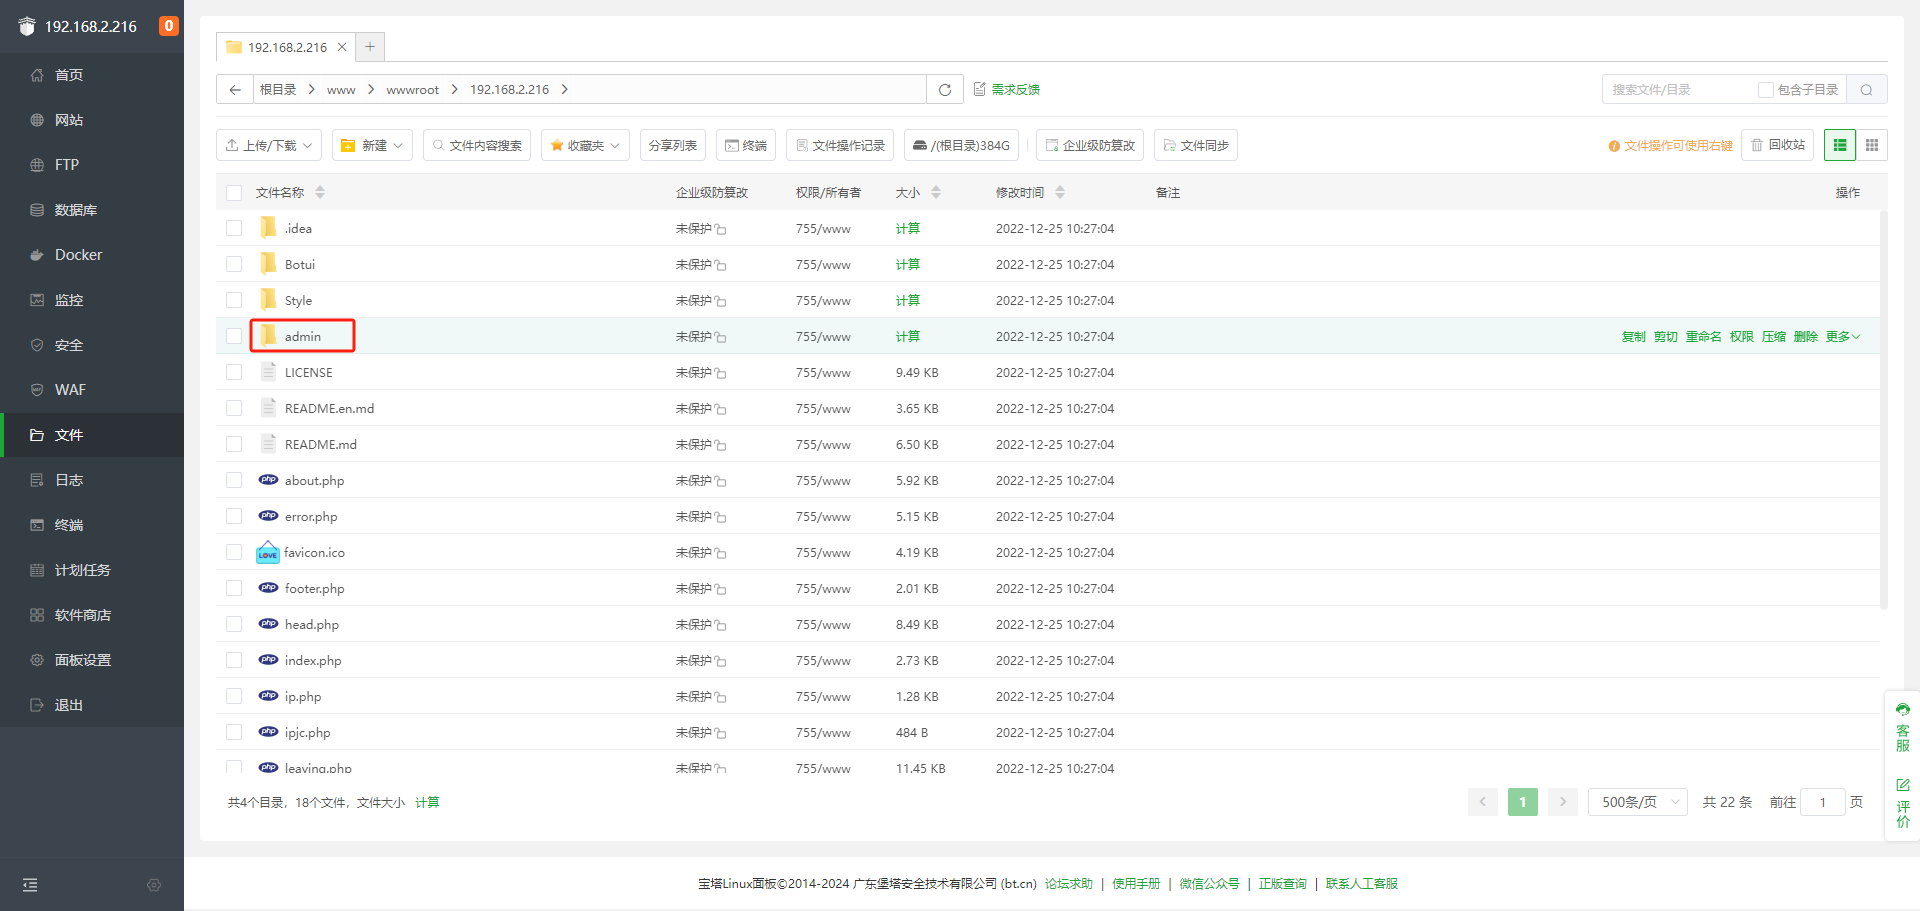Click the 安全 security shield icon

pos(37,345)
